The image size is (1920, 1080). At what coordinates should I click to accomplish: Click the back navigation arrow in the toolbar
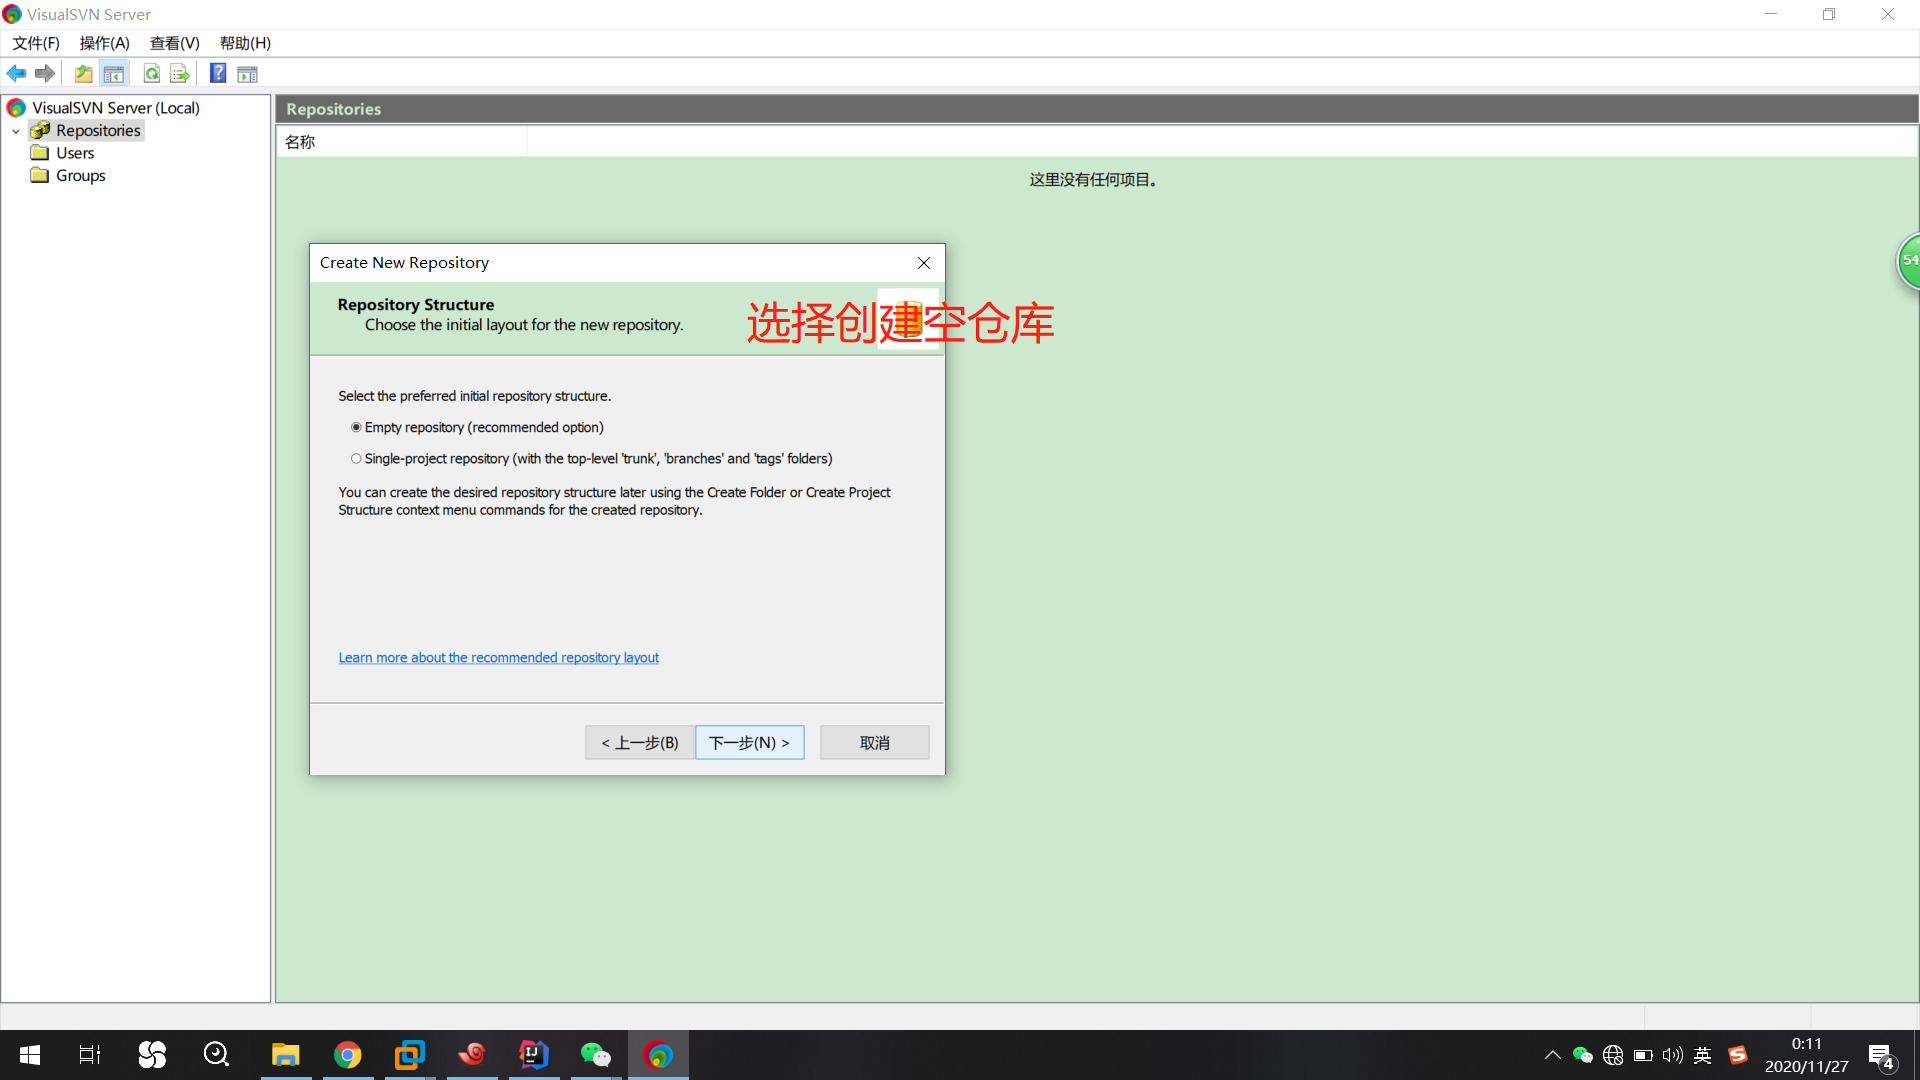[x=16, y=73]
